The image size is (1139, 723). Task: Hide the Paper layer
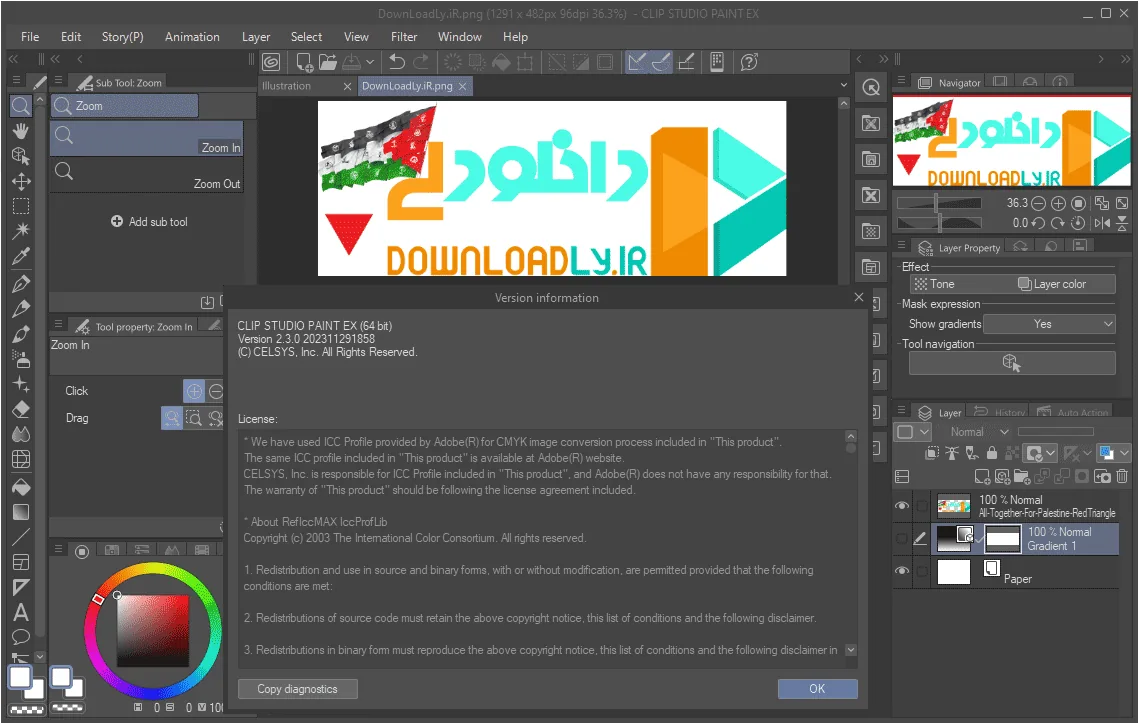coord(901,571)
